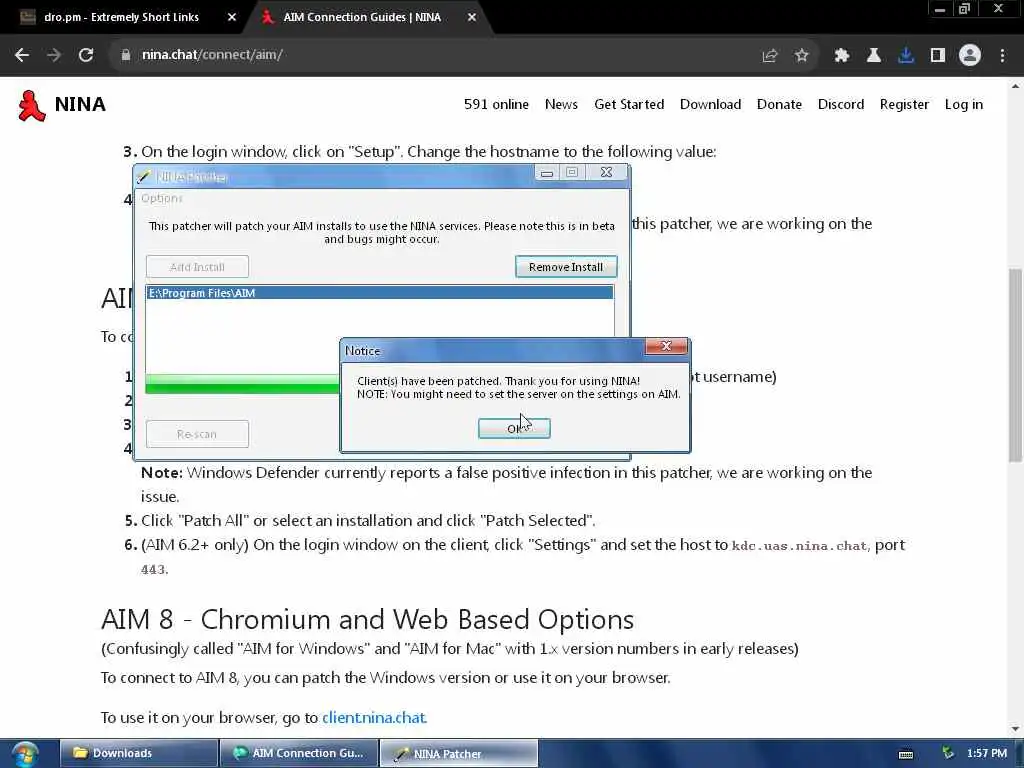Select the AIM Connection Guides | NINA tab
This screenshot has height=768, width=1024.
[362, 18]
